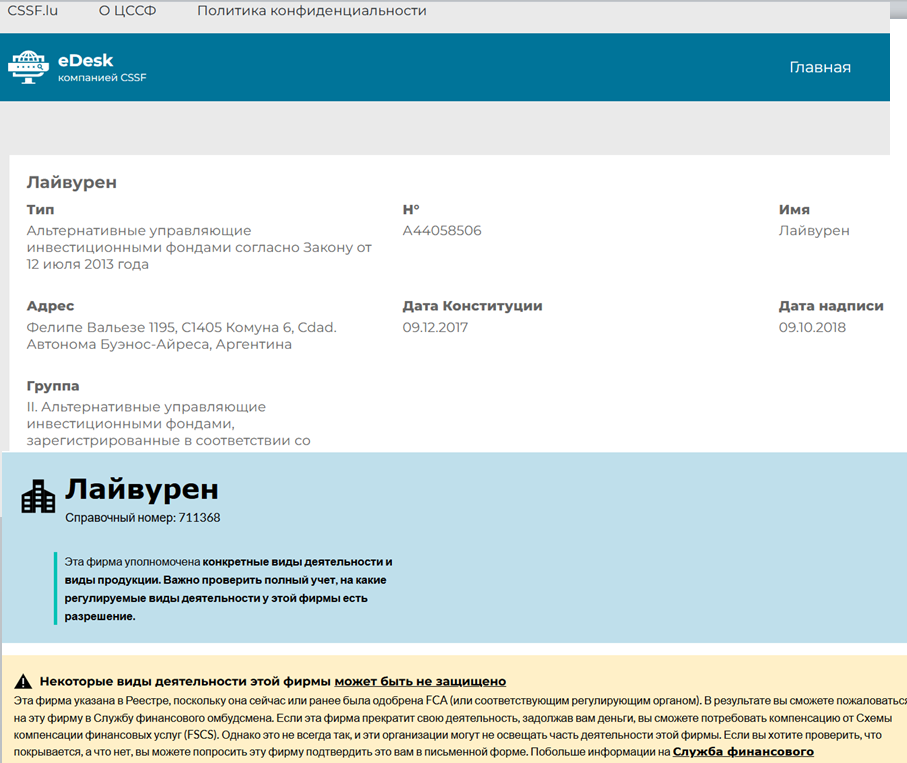This screenshot has height=763, width=907.
Task: Click the Дата надписи label
Action: 831,306
